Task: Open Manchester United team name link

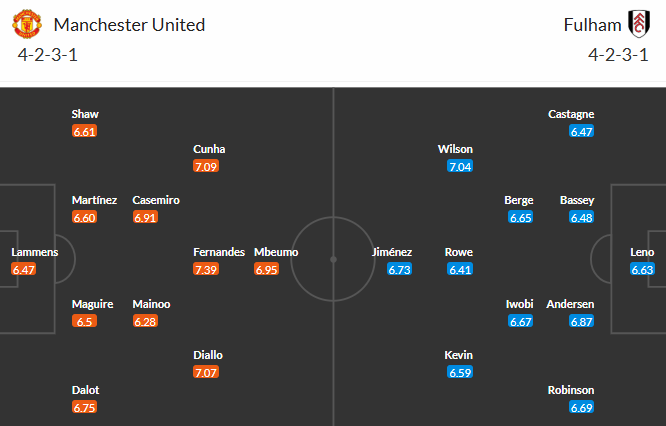Action: 129,25
